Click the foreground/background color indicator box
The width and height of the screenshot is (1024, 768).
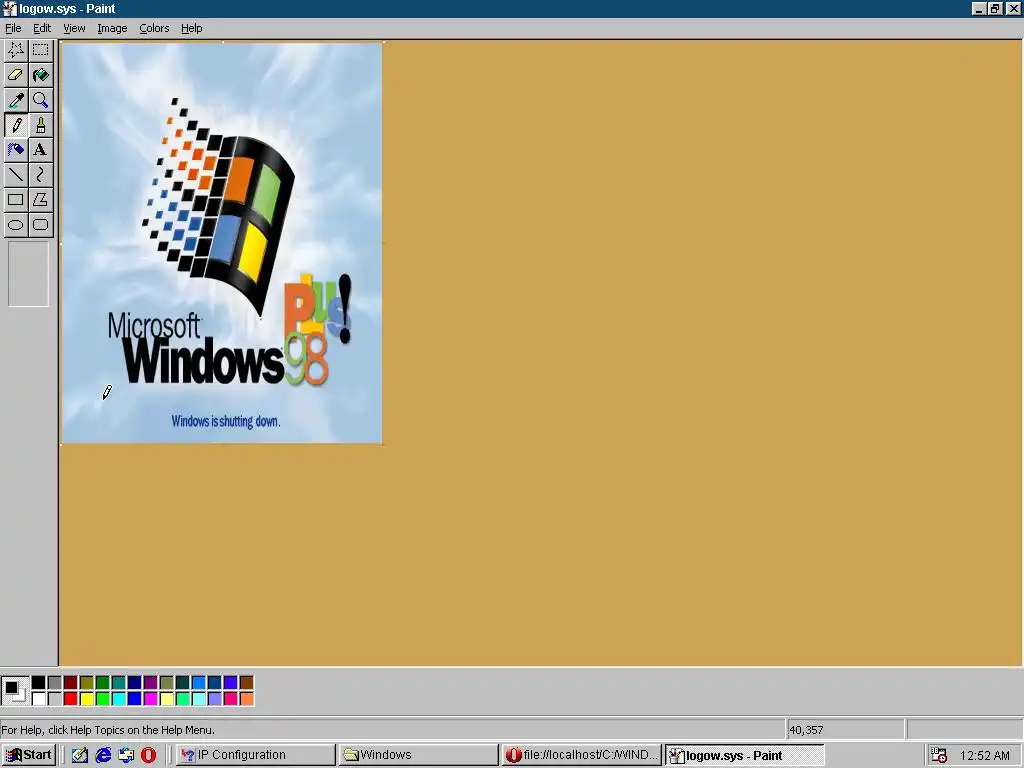(15, 691)
